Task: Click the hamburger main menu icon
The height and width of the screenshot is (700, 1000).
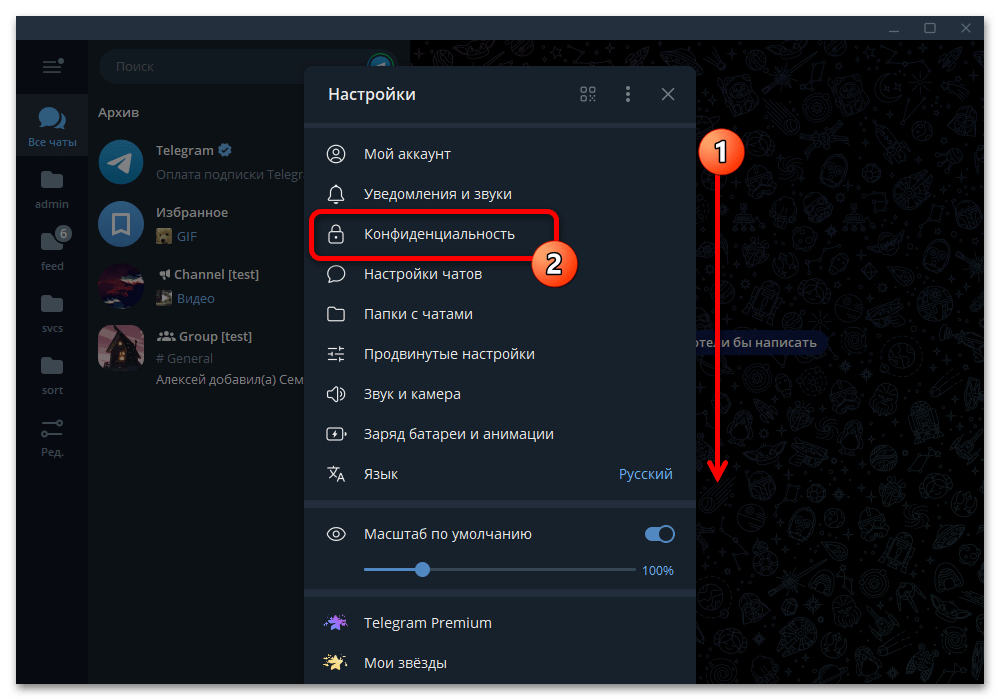Action: 52,66
